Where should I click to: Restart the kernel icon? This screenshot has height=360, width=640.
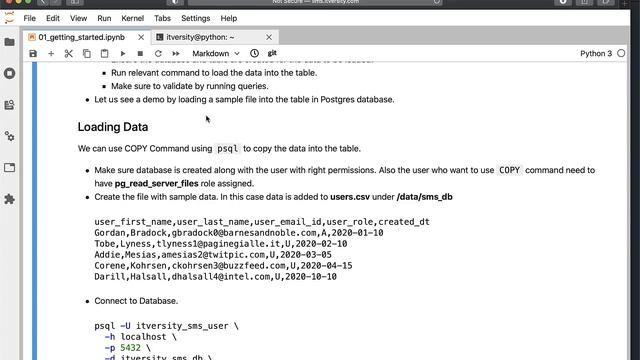pos(158,53)
